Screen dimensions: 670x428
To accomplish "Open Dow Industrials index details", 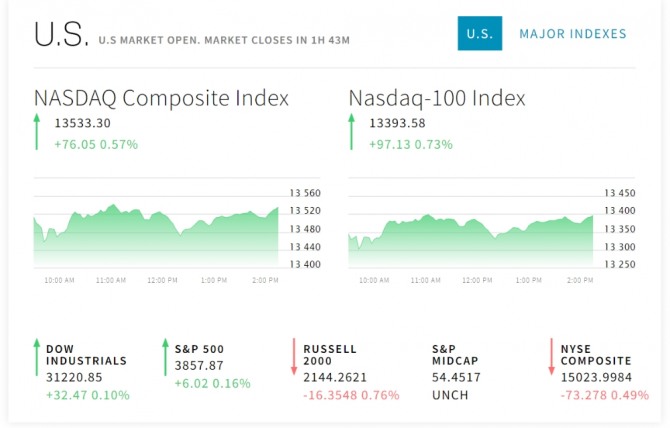I will click(86, 355).
